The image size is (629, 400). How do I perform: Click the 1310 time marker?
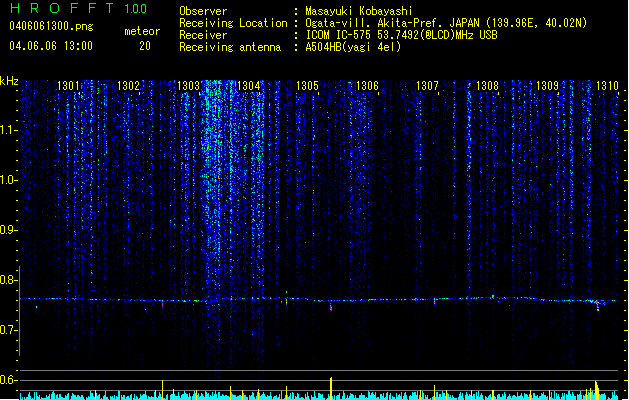point(607,86)
